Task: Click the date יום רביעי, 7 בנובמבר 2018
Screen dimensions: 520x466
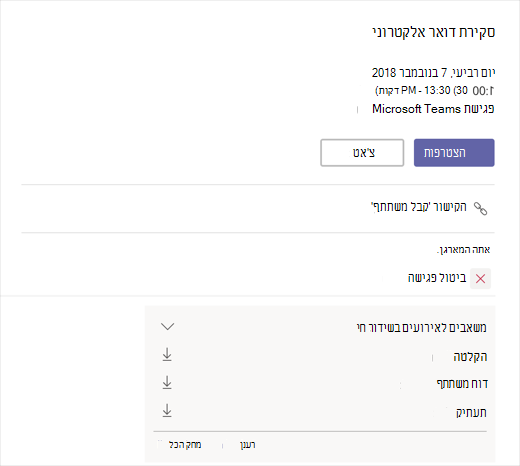Action: (433, 73)
